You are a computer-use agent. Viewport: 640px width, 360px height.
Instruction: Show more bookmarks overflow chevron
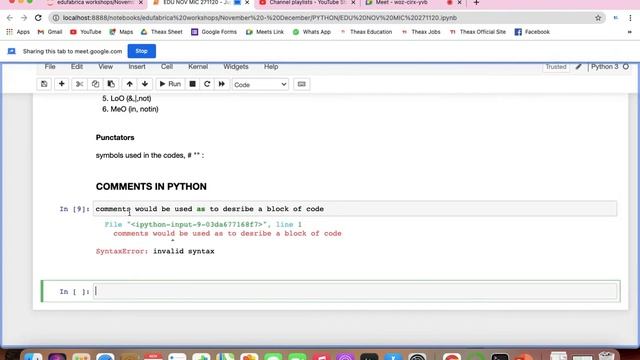coord(629,32)
